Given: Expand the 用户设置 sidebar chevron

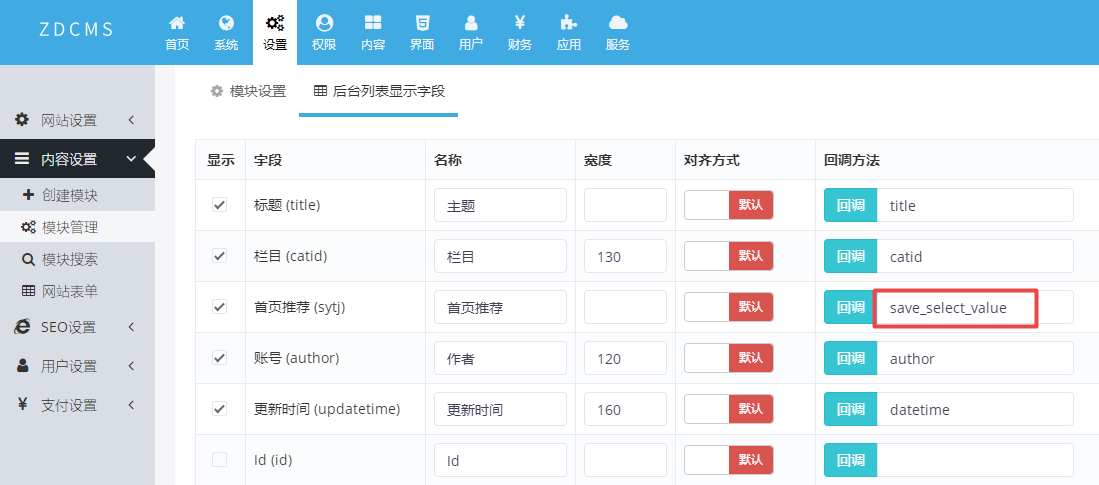Looking at the screenshot, I should [131, 366].
